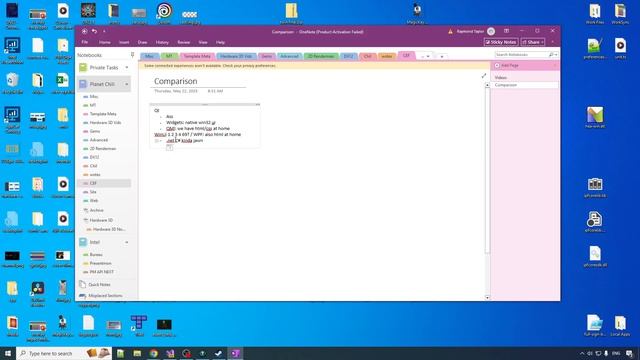Open Steam from the taskbar
Image resolution: width=640 pixels, height=360 pixels.
tap(219, 353)
